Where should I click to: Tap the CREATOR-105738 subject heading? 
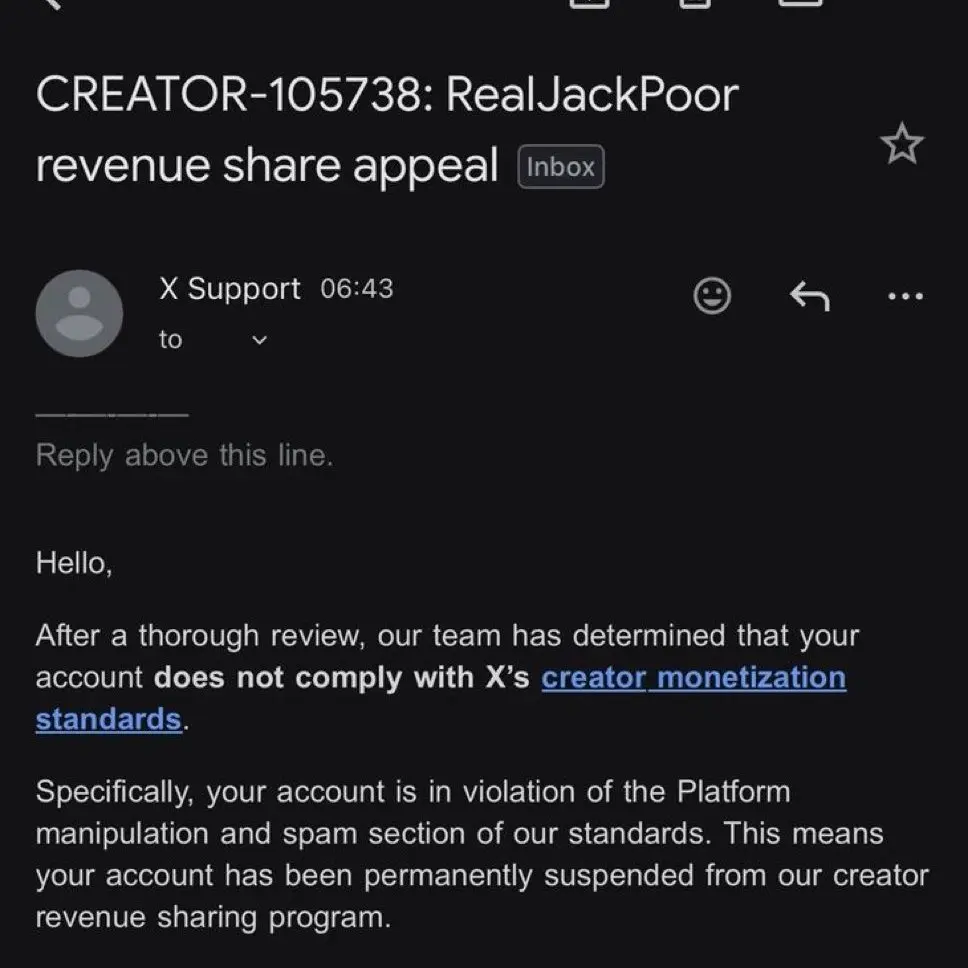point(387,130)
